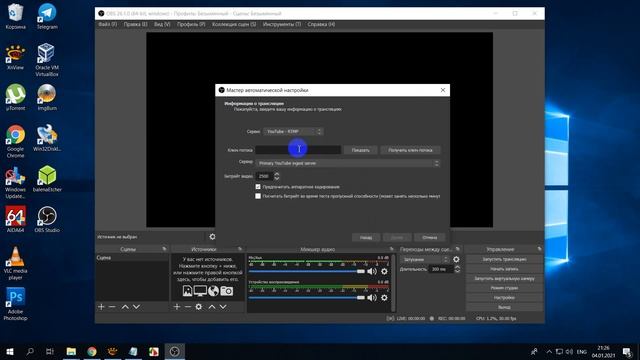Click the Режим студии button

click(x=504, y=288)
